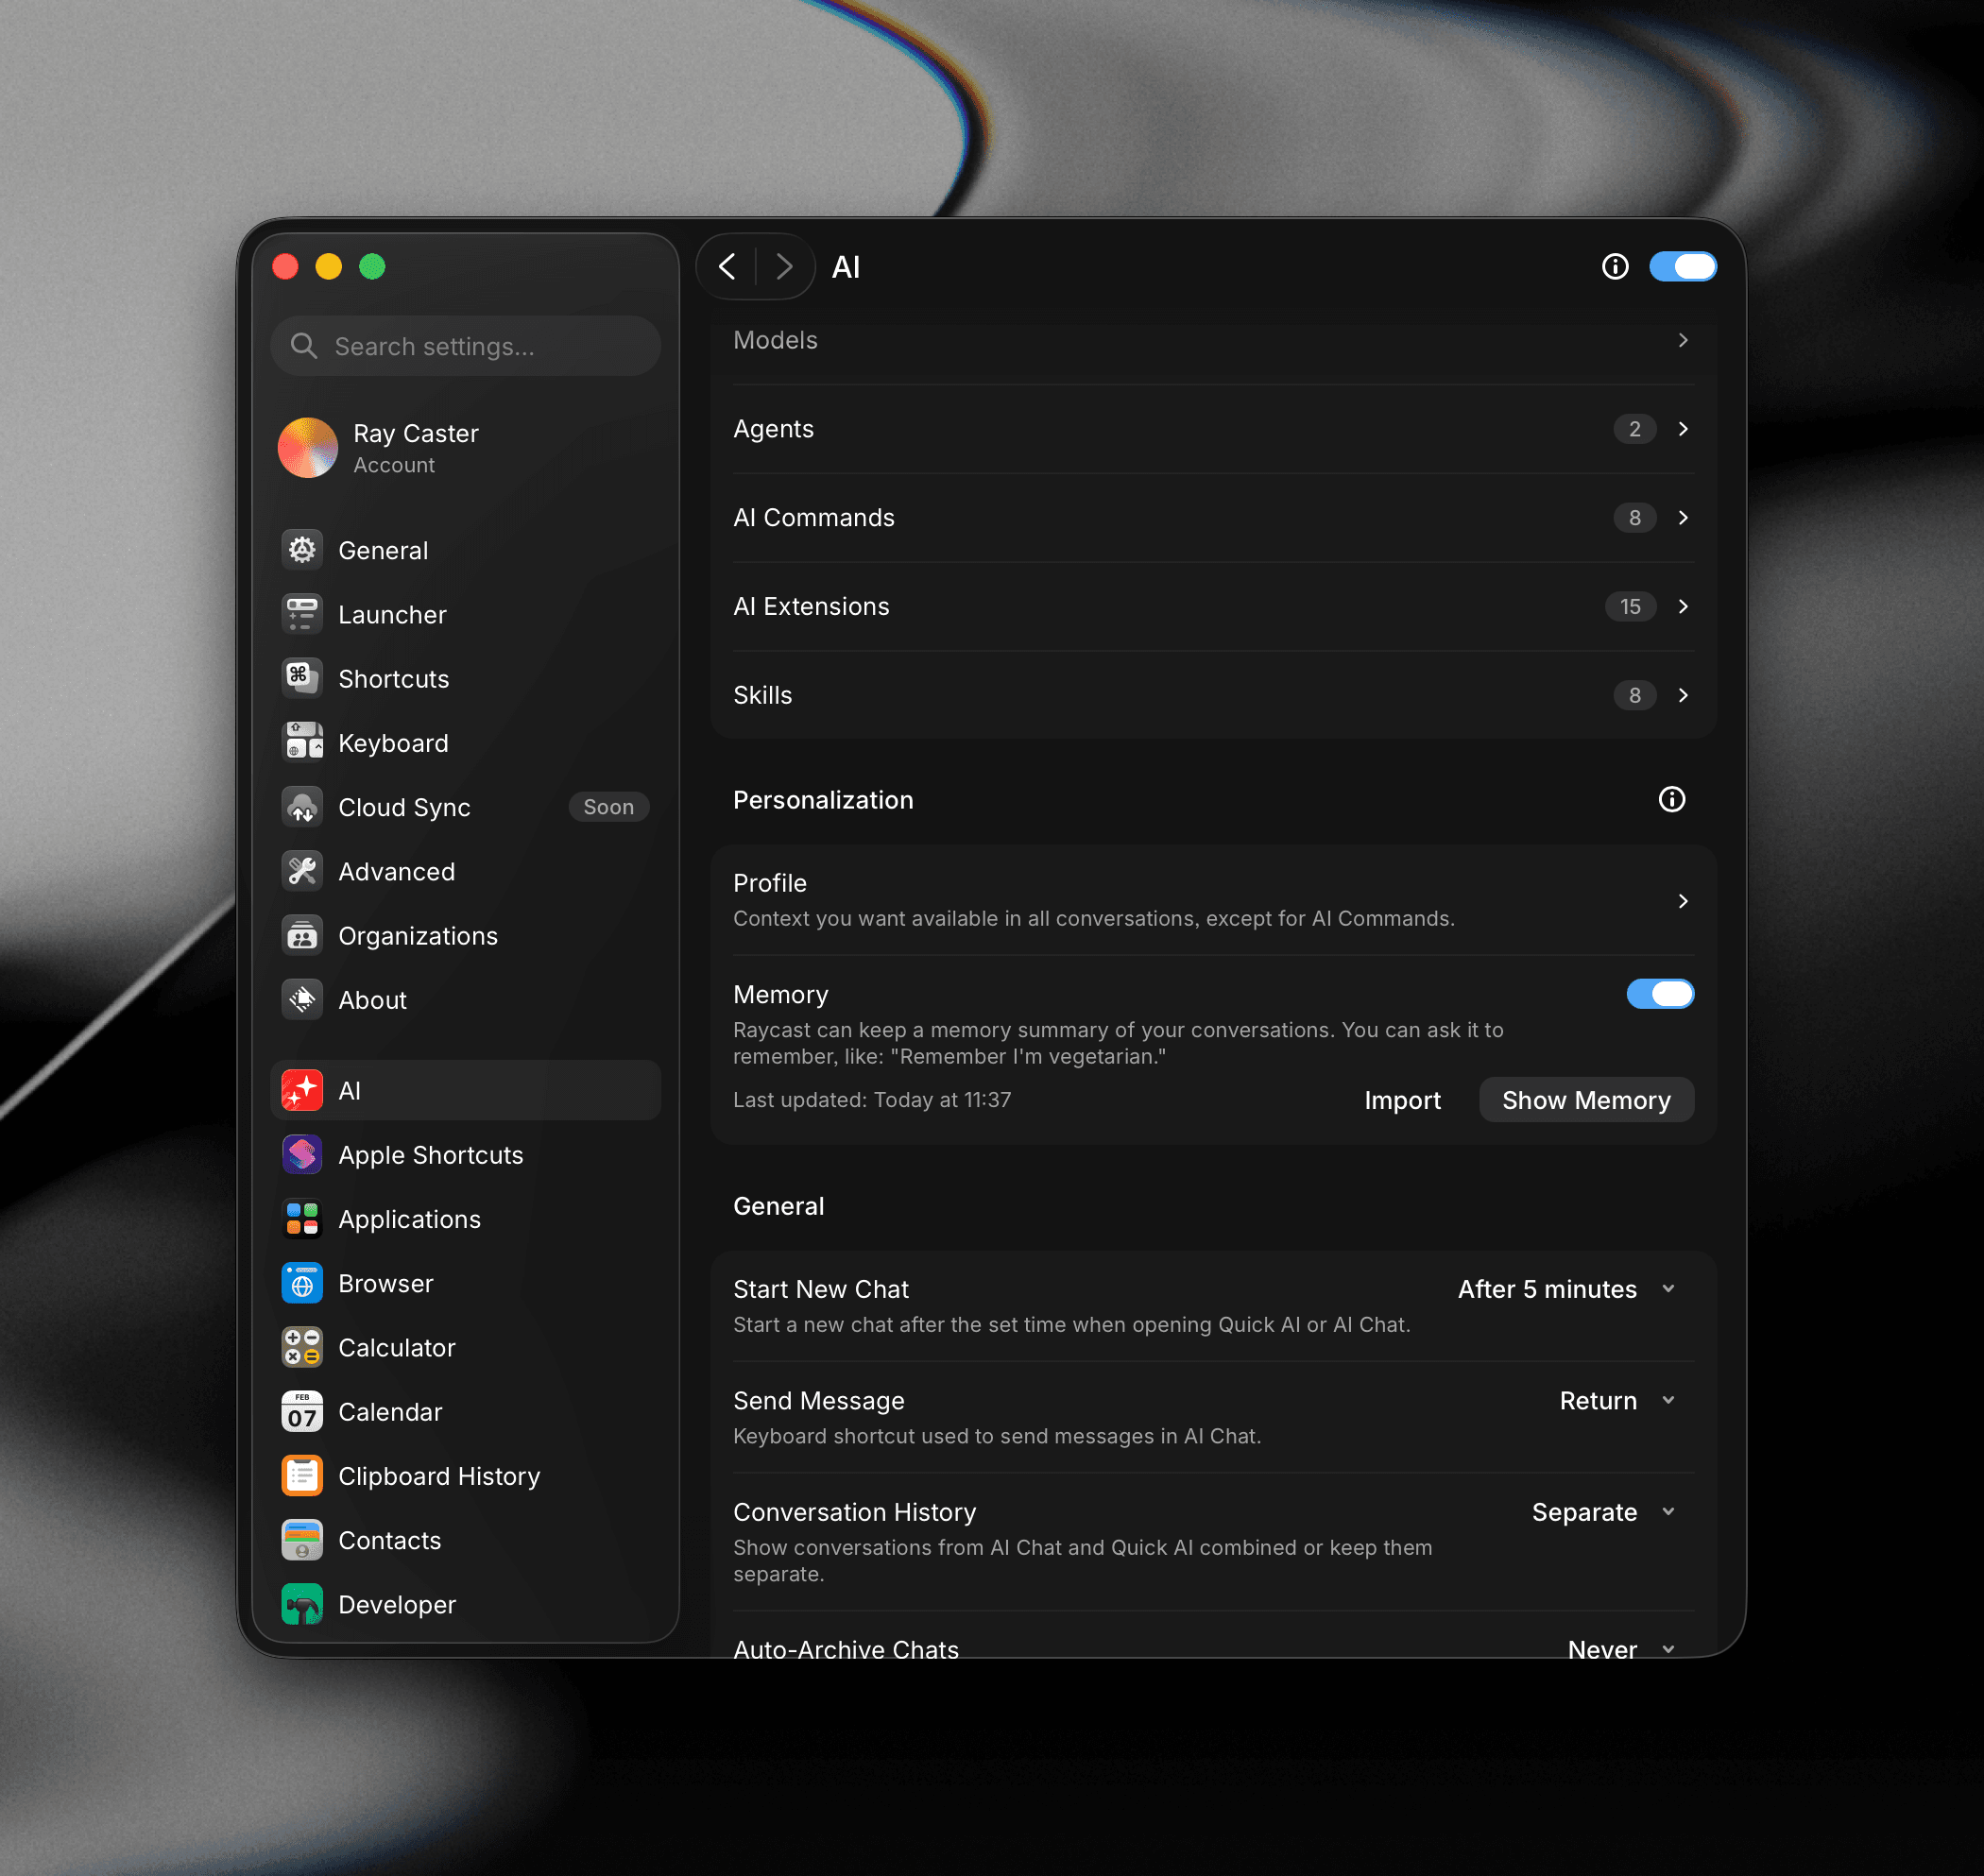Toggle the main AI switch off
Screen dimensions: 1984x1876
[1683, 266]
